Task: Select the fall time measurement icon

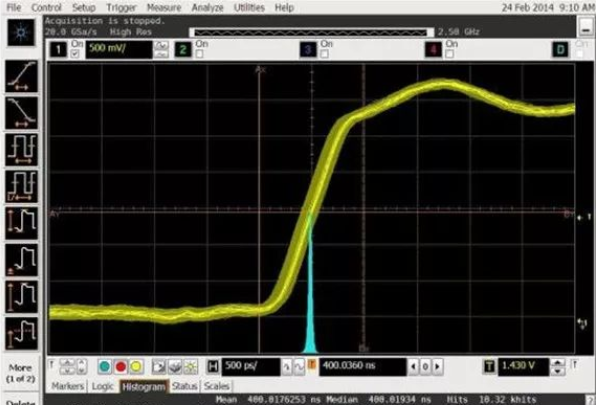Action: click(21, 113)
